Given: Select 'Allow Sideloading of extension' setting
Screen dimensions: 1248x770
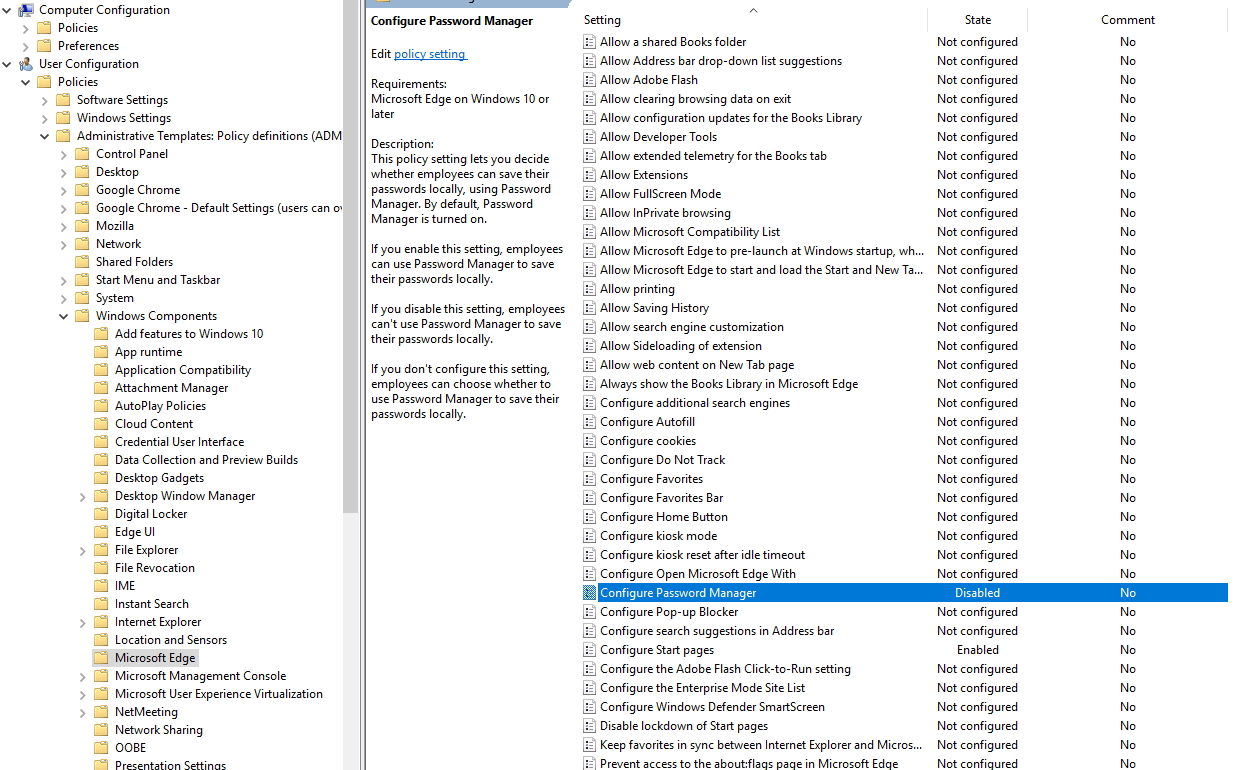Looking at the screenshot, I should pos(681,346).
